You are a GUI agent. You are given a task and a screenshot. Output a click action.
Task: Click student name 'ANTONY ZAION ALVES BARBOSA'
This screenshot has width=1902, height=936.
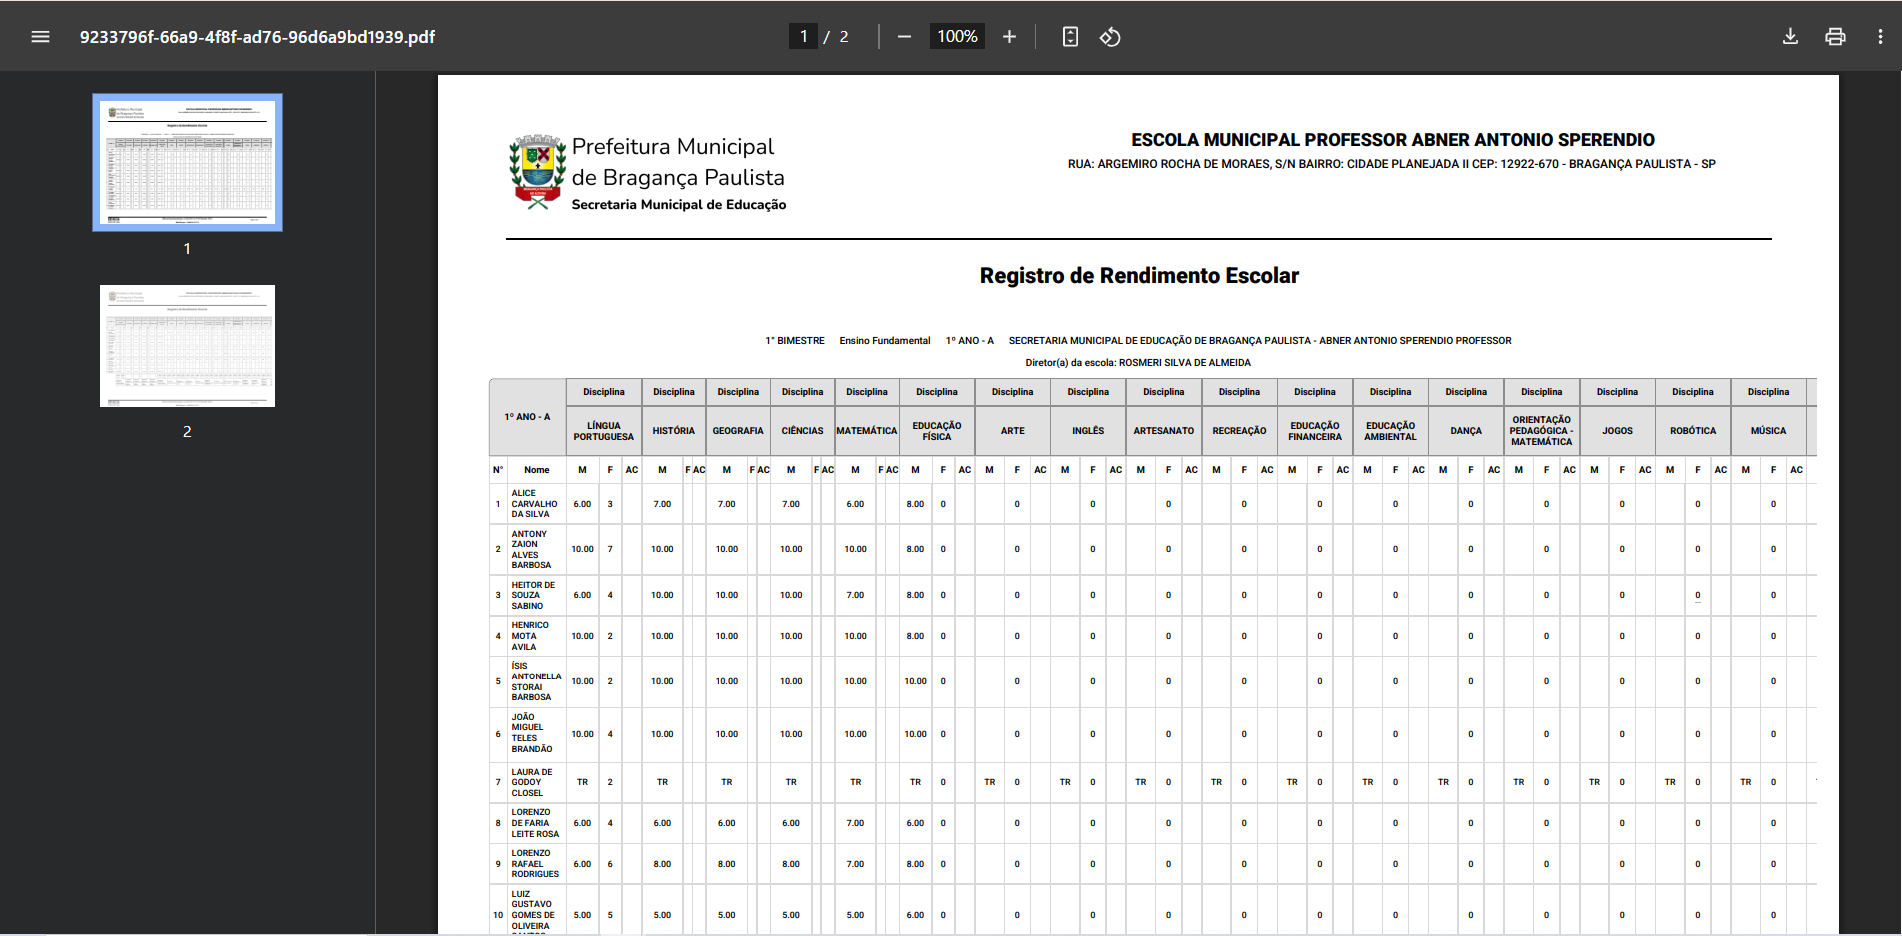tap(531, 550)
